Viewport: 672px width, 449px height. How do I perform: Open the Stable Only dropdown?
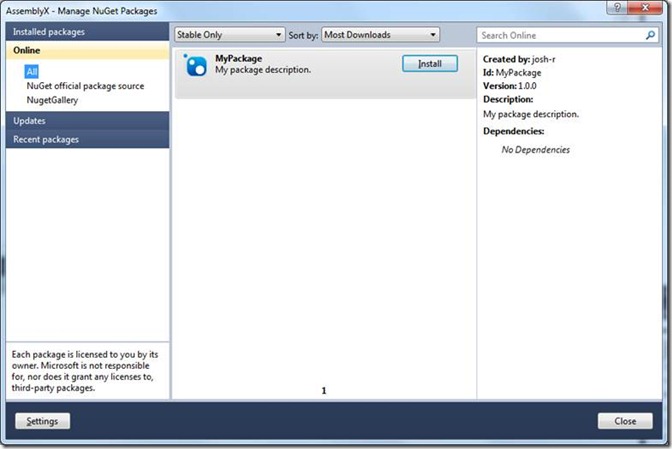[x=229, y=35]
